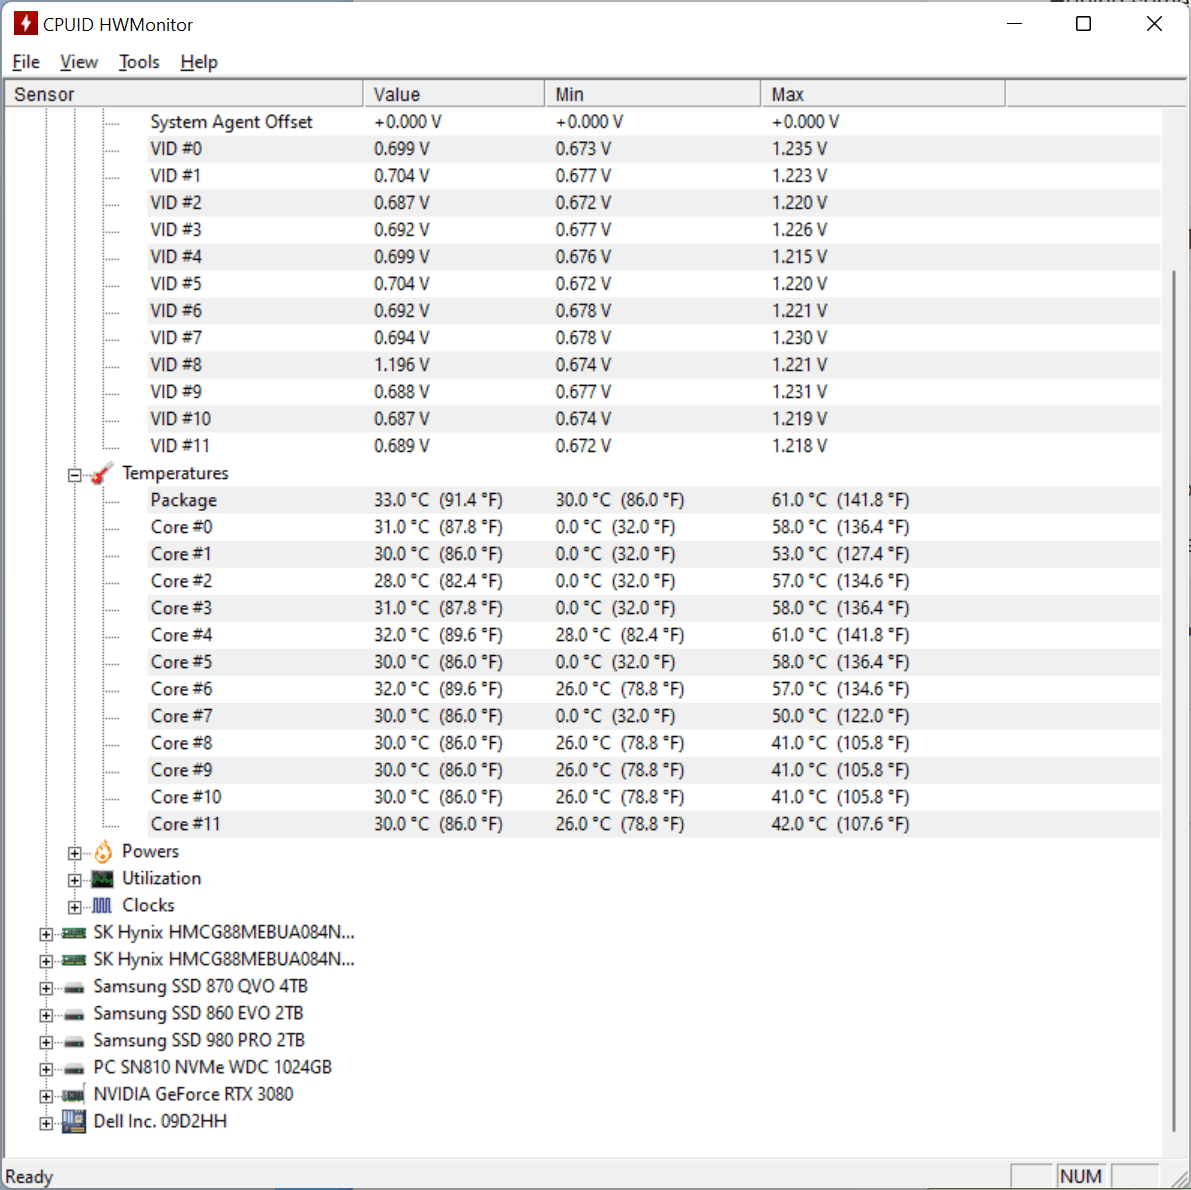Expand the Utilization section
This screenshot has width=1191, height=1190.
point(74,880)
